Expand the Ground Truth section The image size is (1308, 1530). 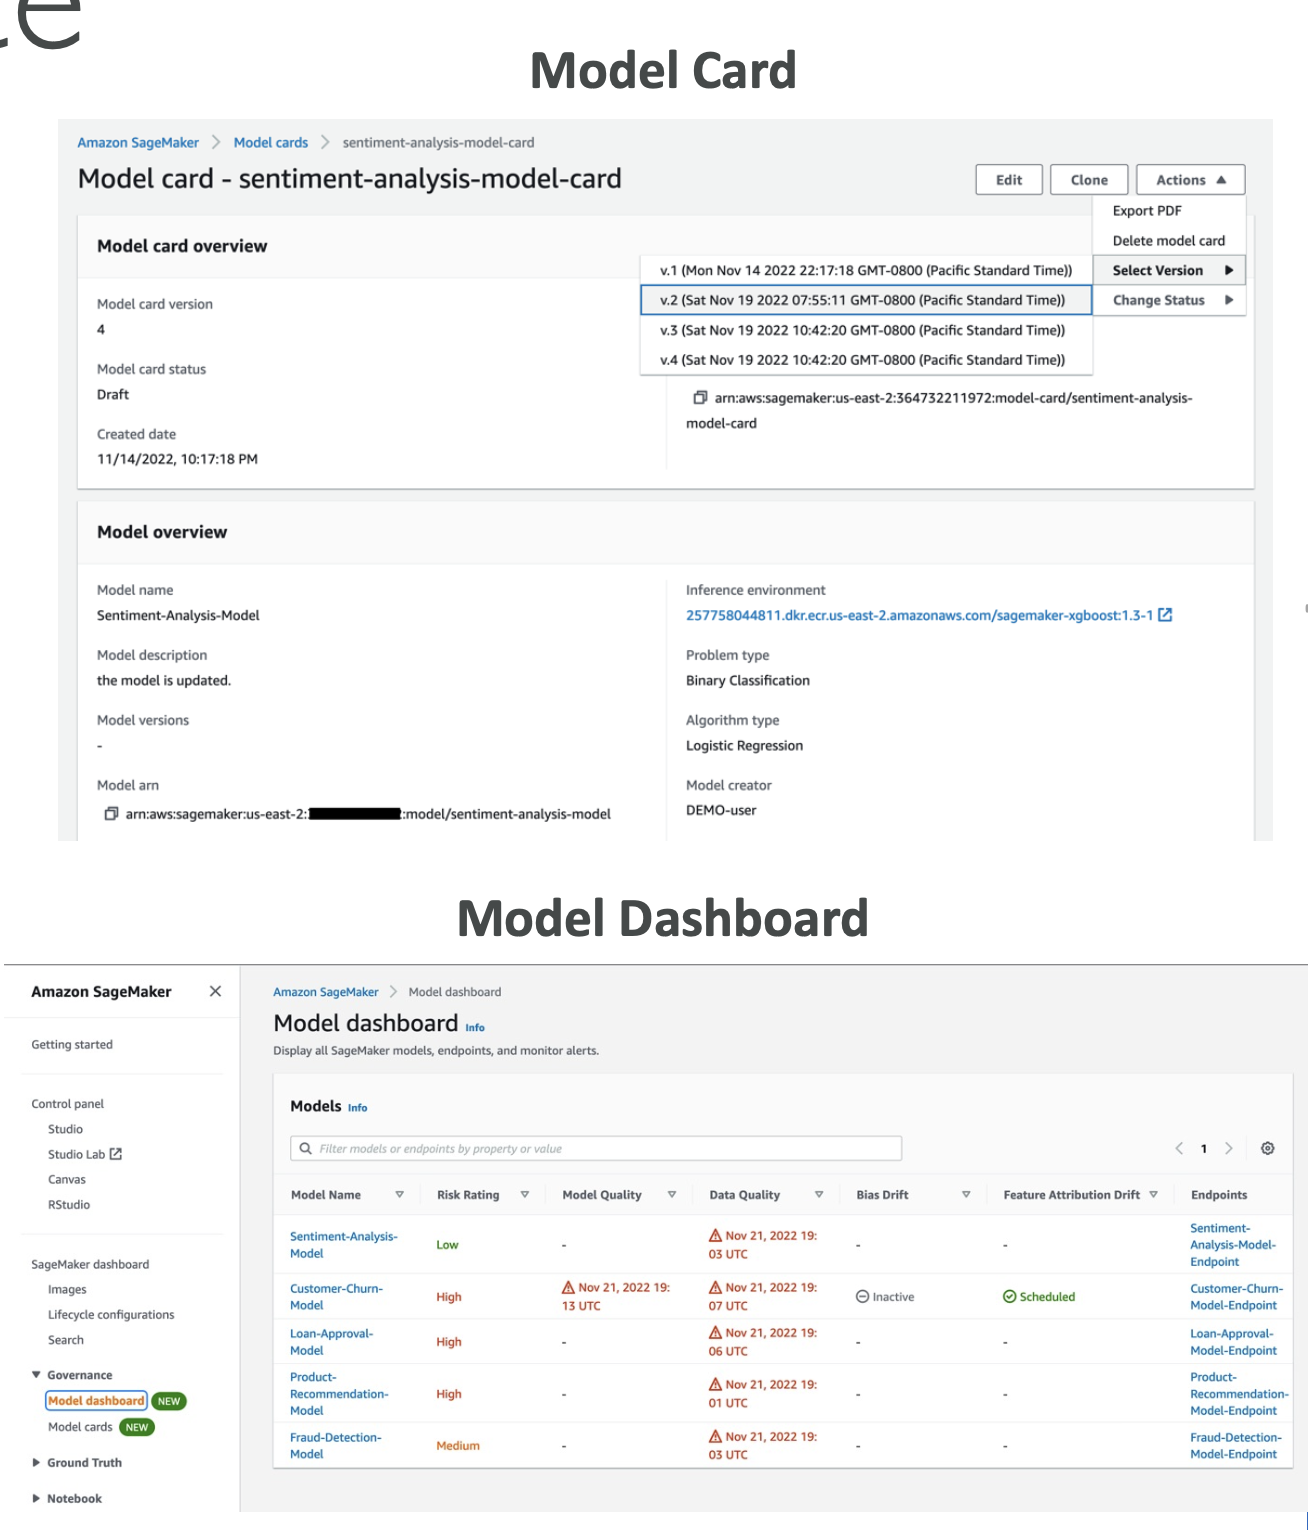(37, 1462)
